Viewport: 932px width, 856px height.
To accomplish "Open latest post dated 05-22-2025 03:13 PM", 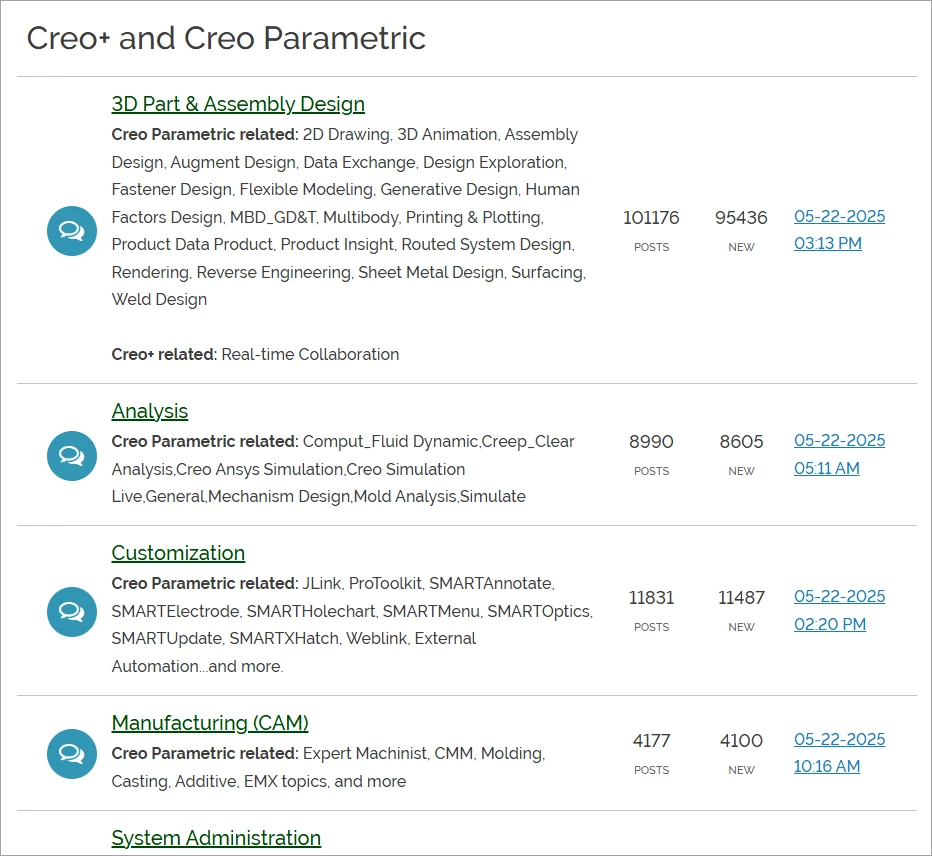I will click(x=839, y=230).
